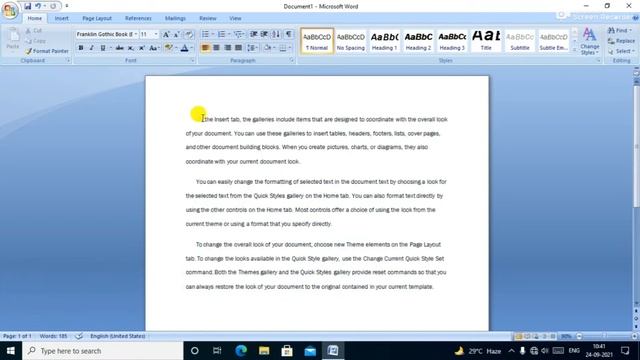Switch to the Review tab

point(208,18)
